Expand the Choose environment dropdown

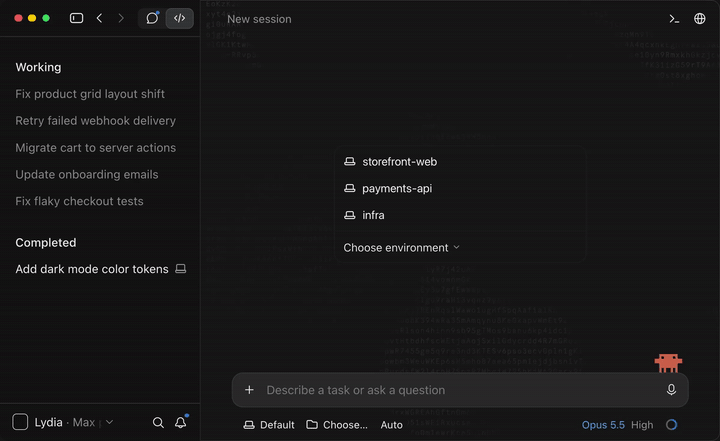(401, 248)
